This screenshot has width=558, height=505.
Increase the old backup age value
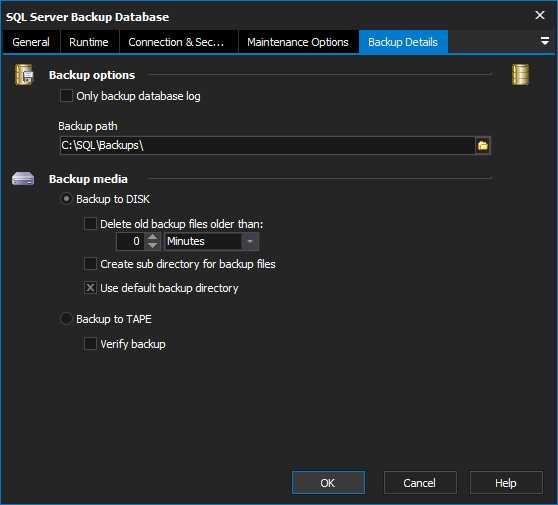coord(152,237)
